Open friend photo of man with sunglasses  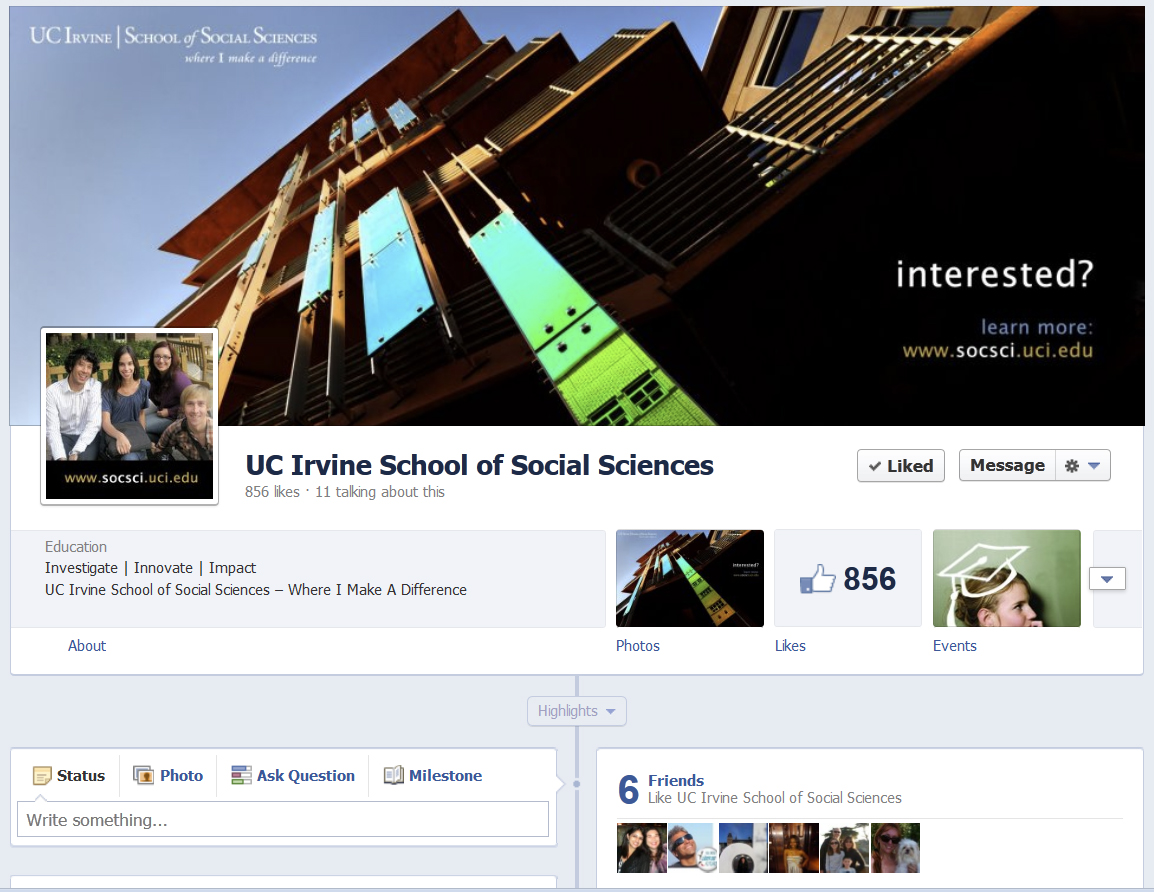click(693, 848)
